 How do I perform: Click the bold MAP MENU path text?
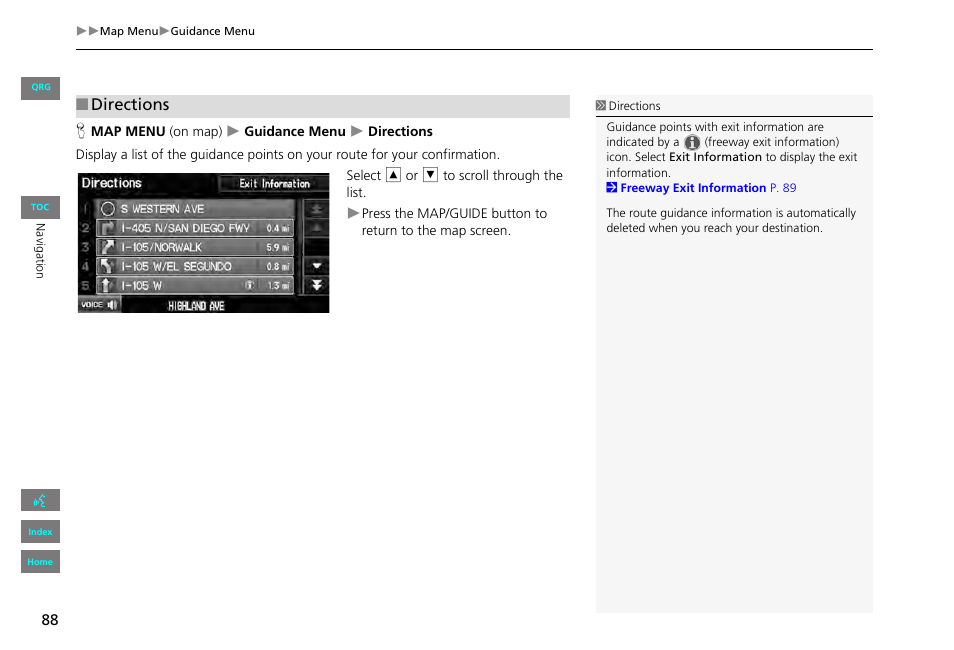pos(128,131)
